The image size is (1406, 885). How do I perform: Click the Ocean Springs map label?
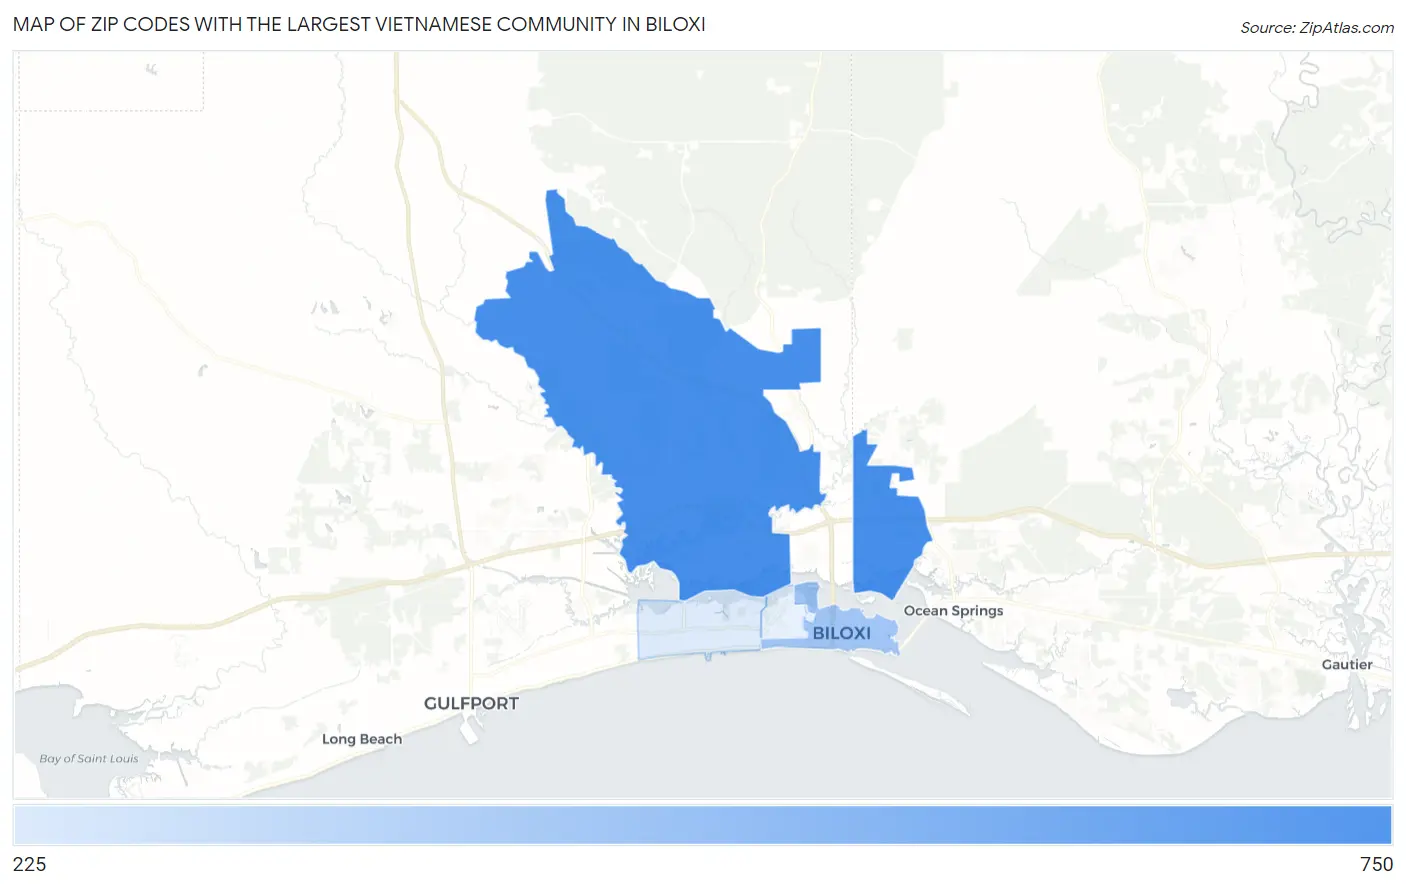point(953,611)
